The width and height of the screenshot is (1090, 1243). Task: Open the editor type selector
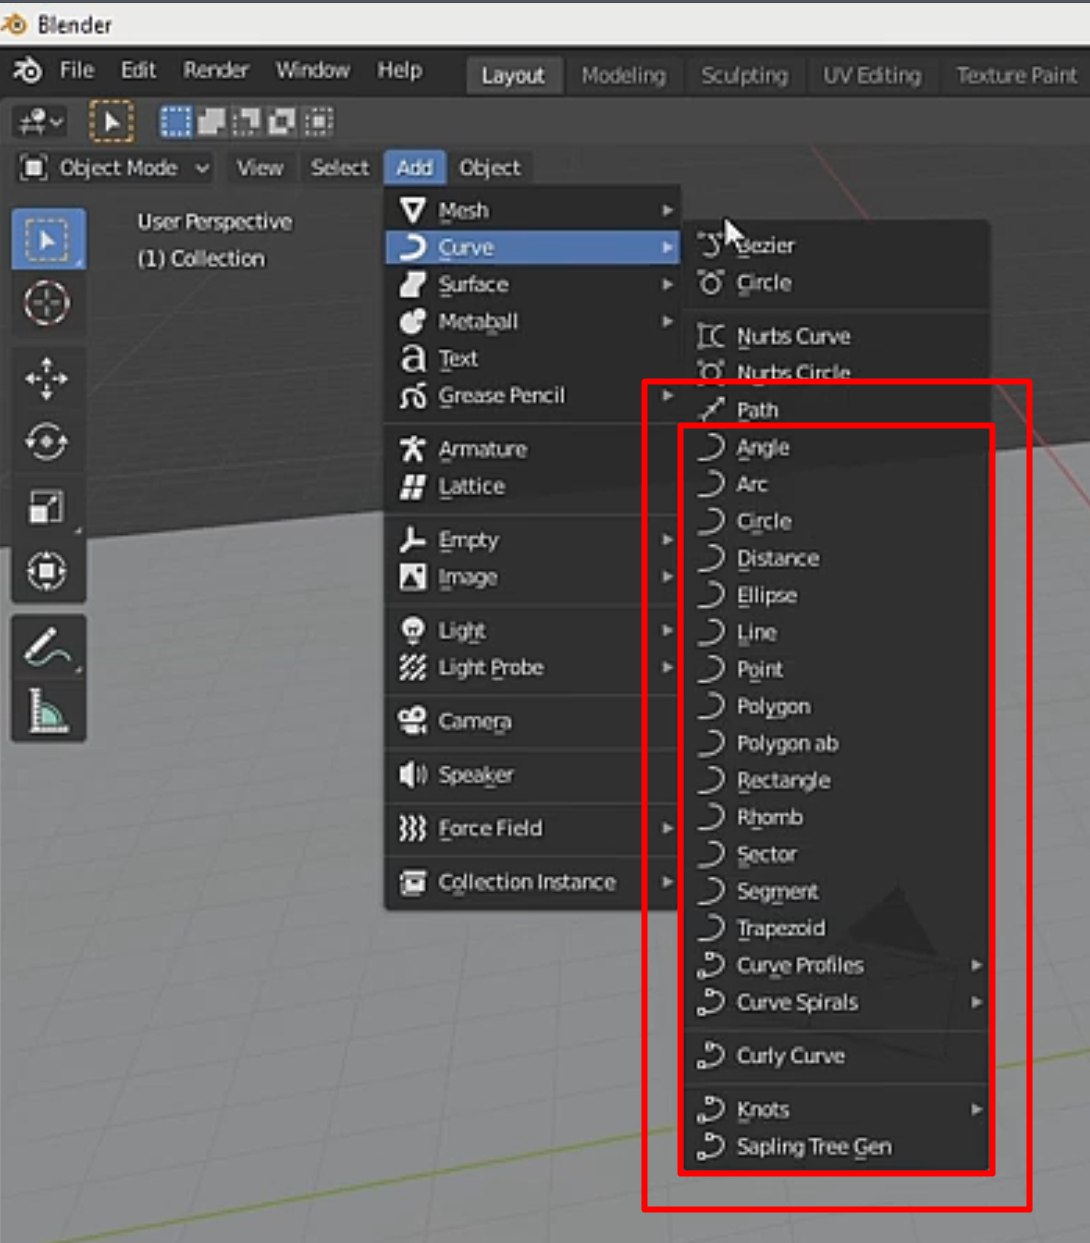(39, 122)
